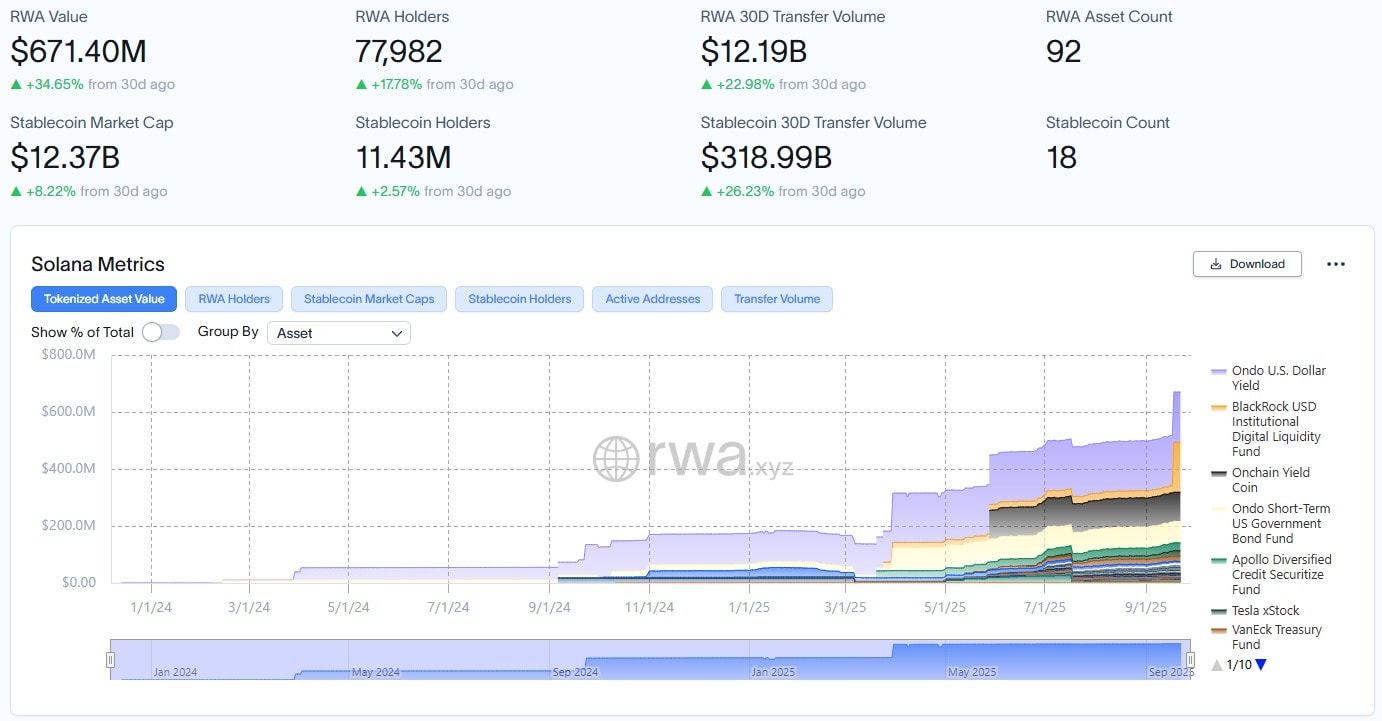Show the Active Addresses metric
The width and height of the screenshot is (1382, 721).
pyautogui.click(x=652, y=299)
